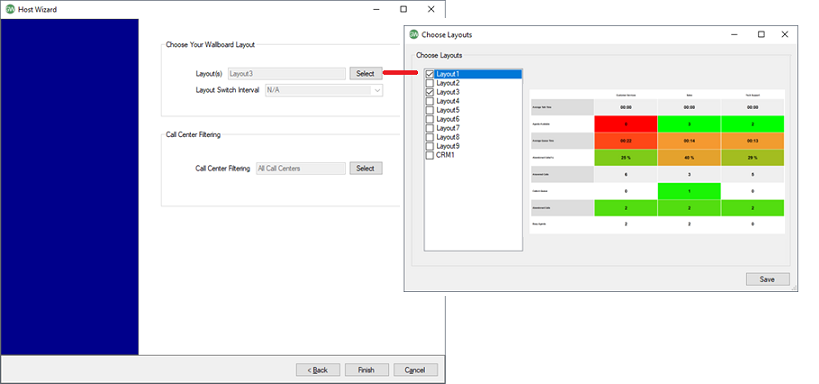This screenshot has width=819, height=384.
Task: Select the Layout6 checkbox
Action: tap(430, 119)
